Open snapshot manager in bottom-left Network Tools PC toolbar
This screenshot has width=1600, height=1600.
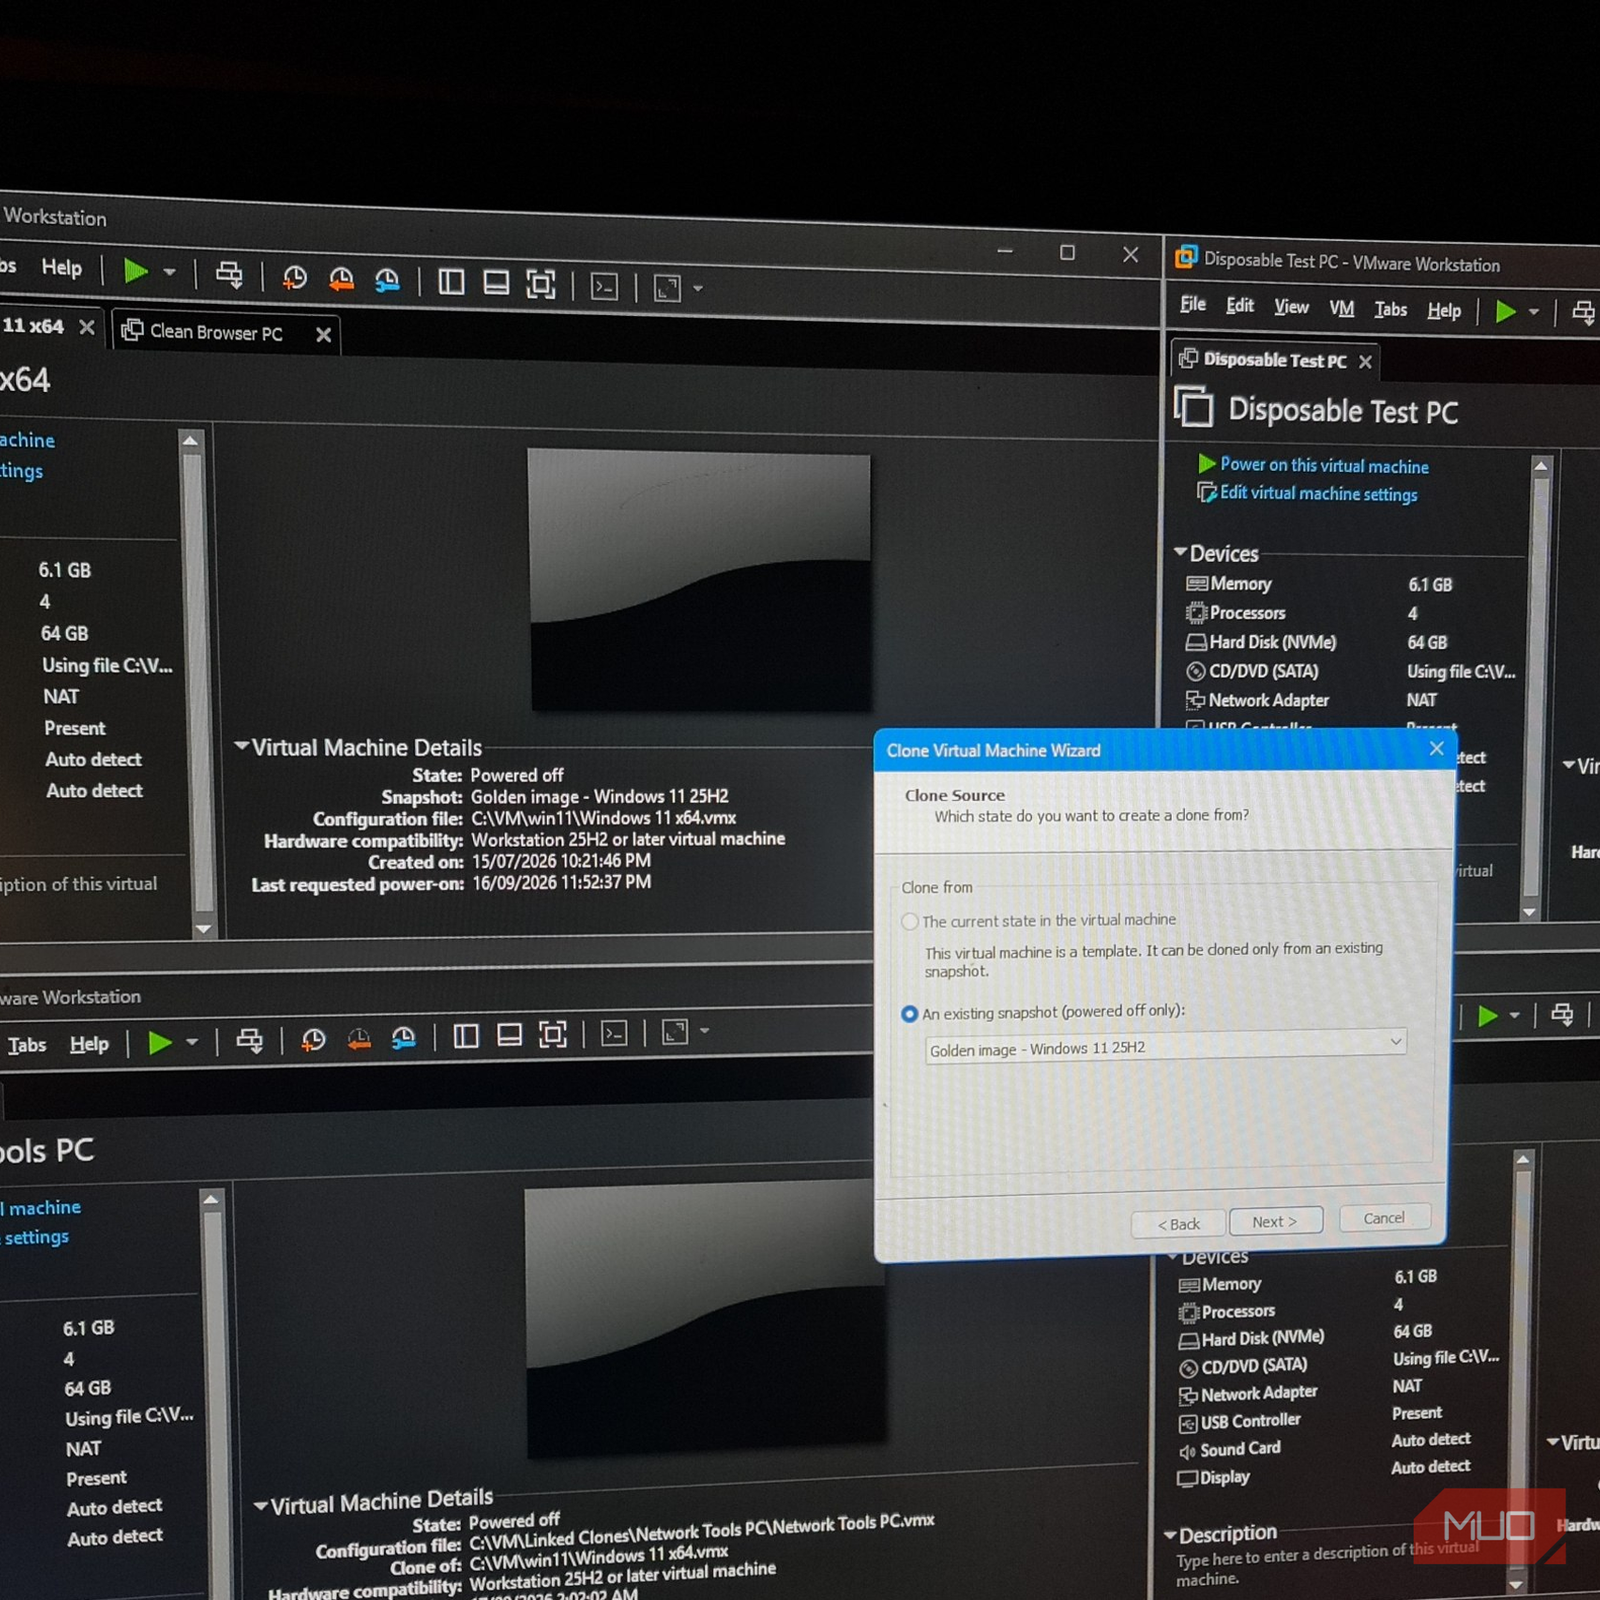(x=404, y=1038)
